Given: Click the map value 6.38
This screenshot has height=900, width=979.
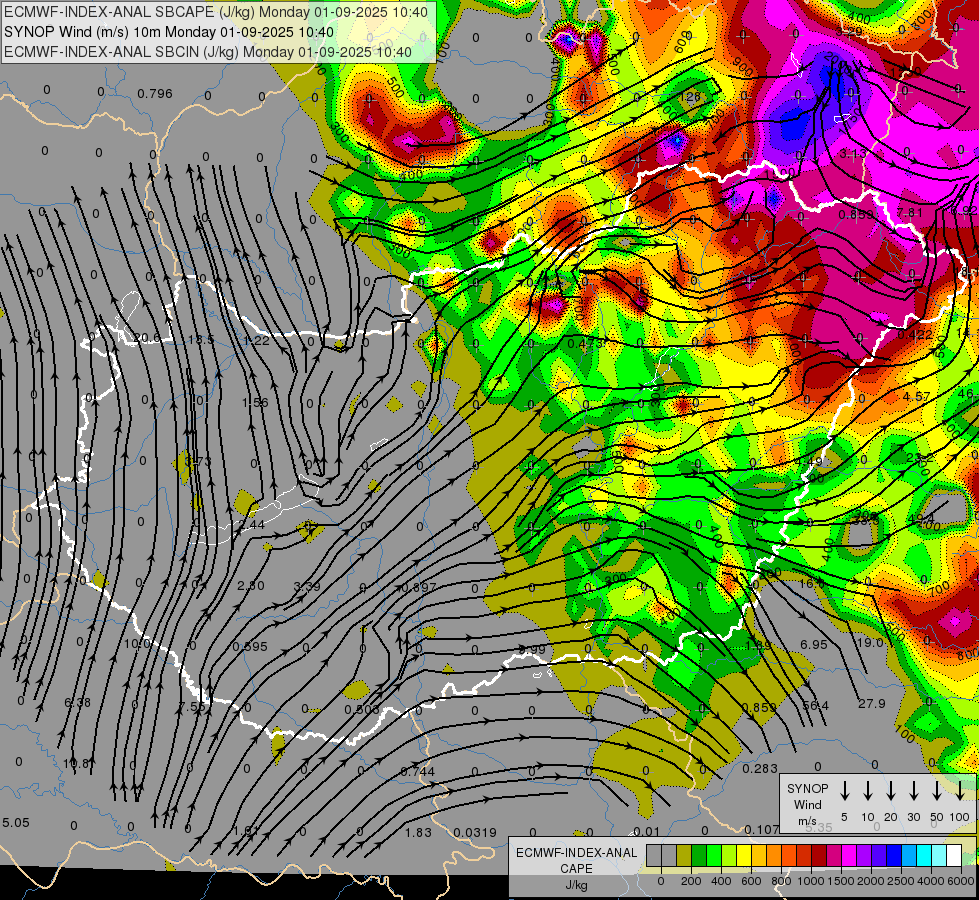Looking at the screenshot, I should (x=77, y=703).
